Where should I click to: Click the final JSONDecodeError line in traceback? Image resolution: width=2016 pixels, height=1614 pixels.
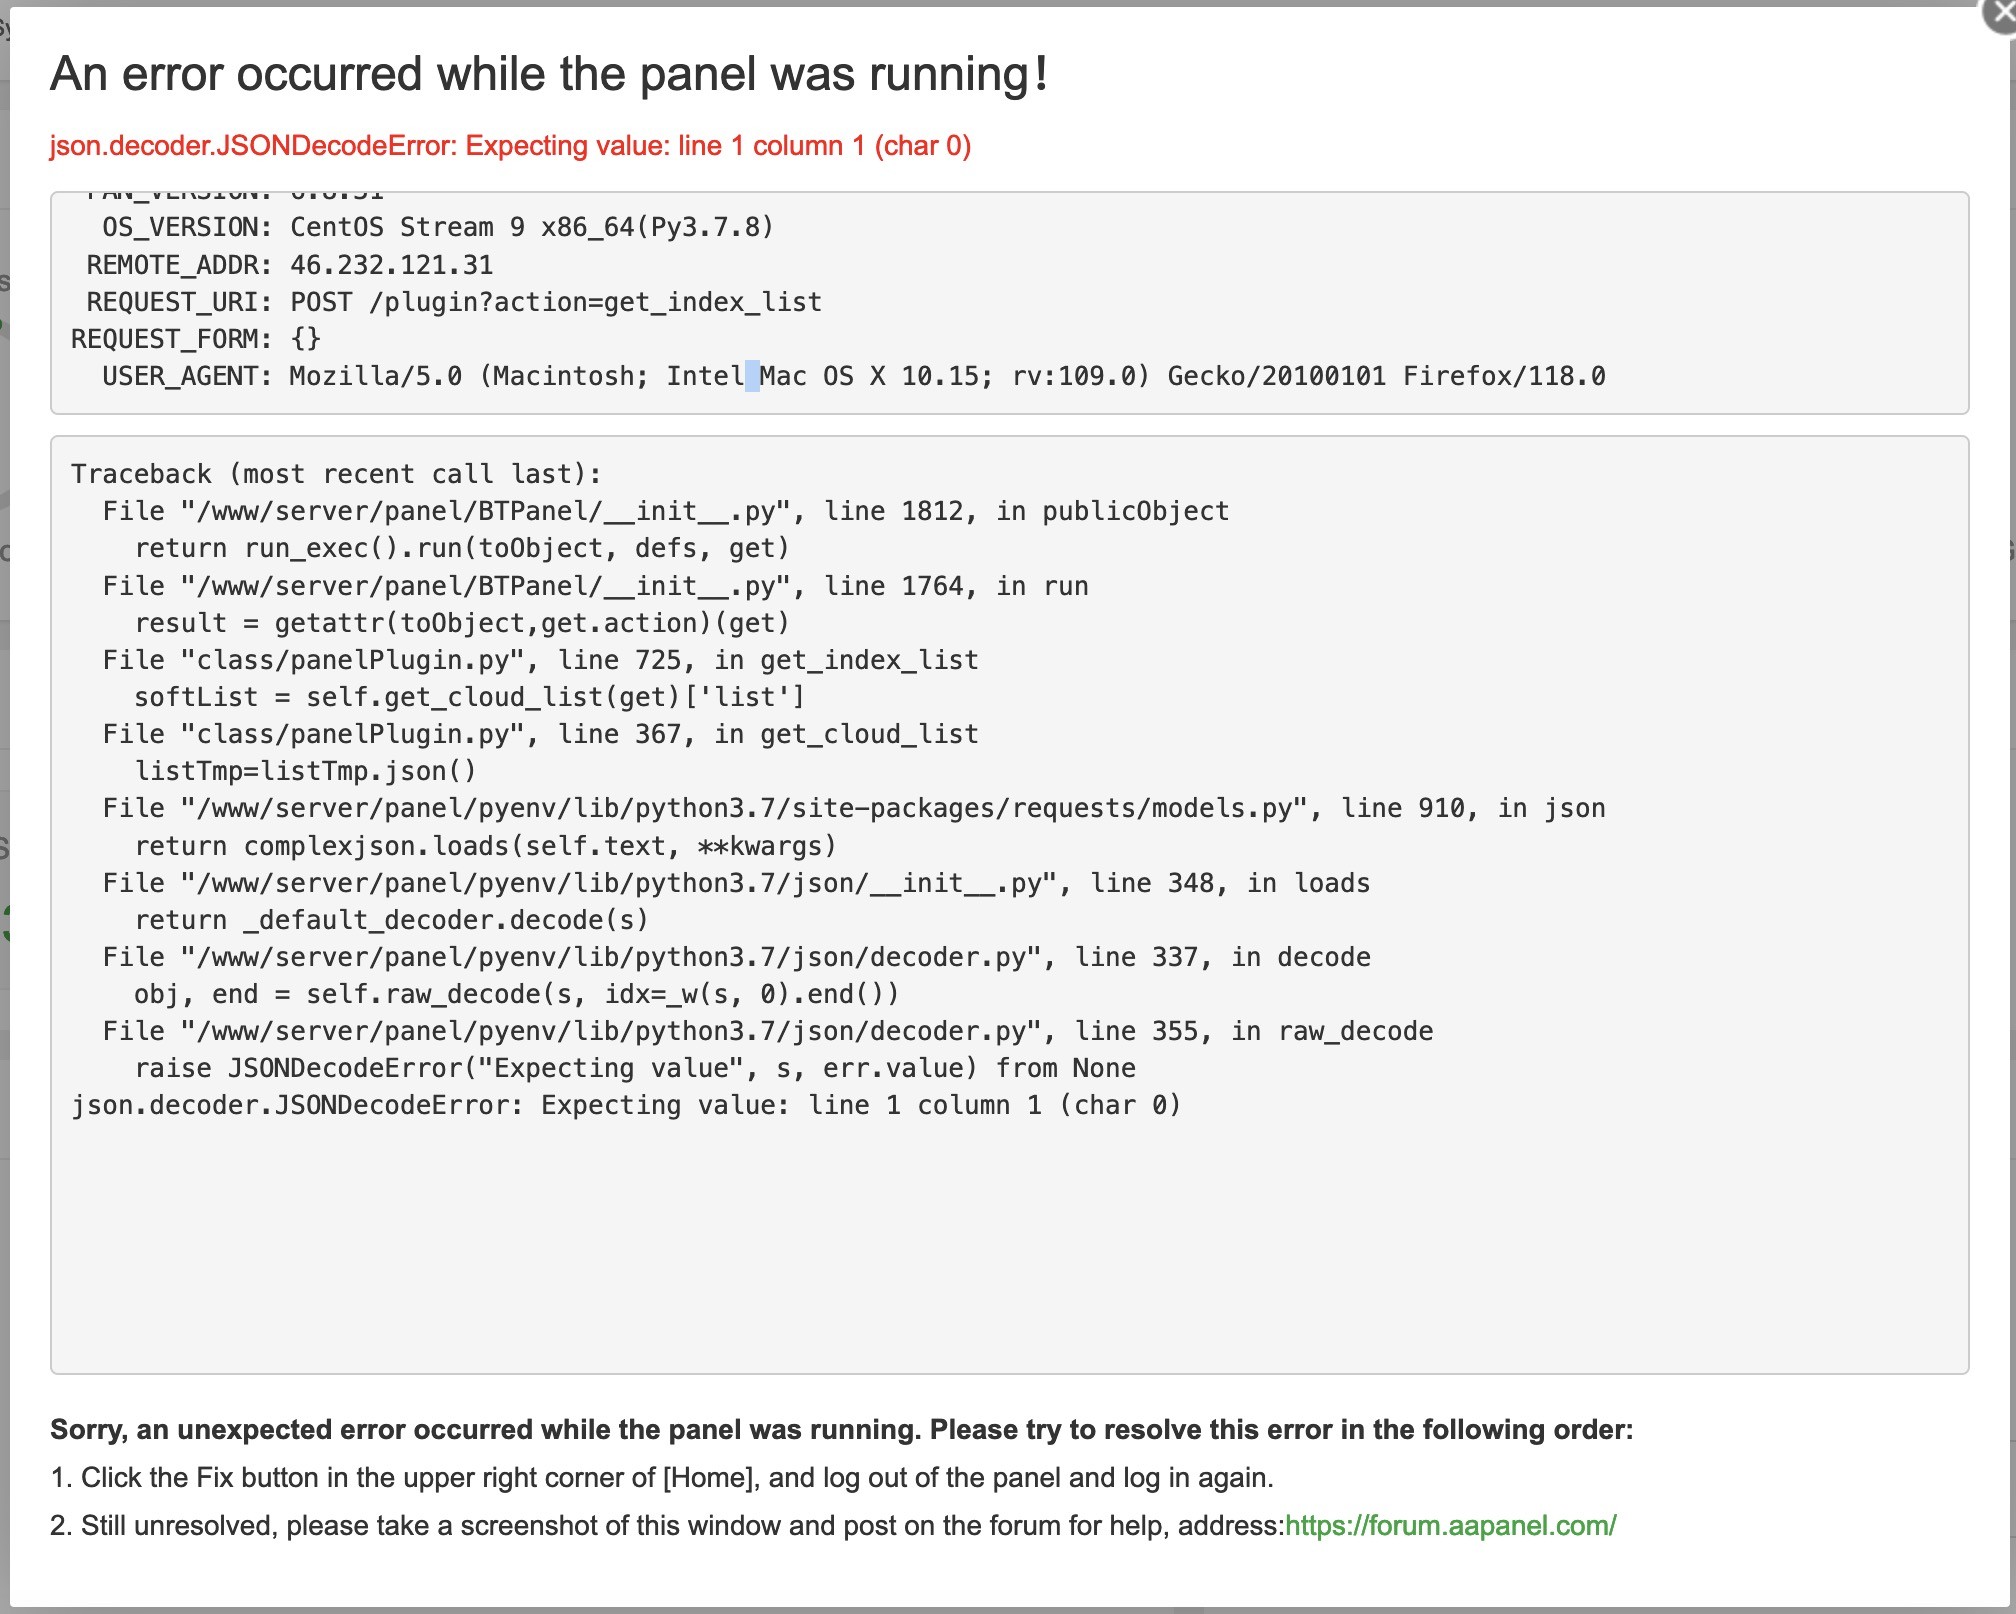click(x=626, y=1105)
